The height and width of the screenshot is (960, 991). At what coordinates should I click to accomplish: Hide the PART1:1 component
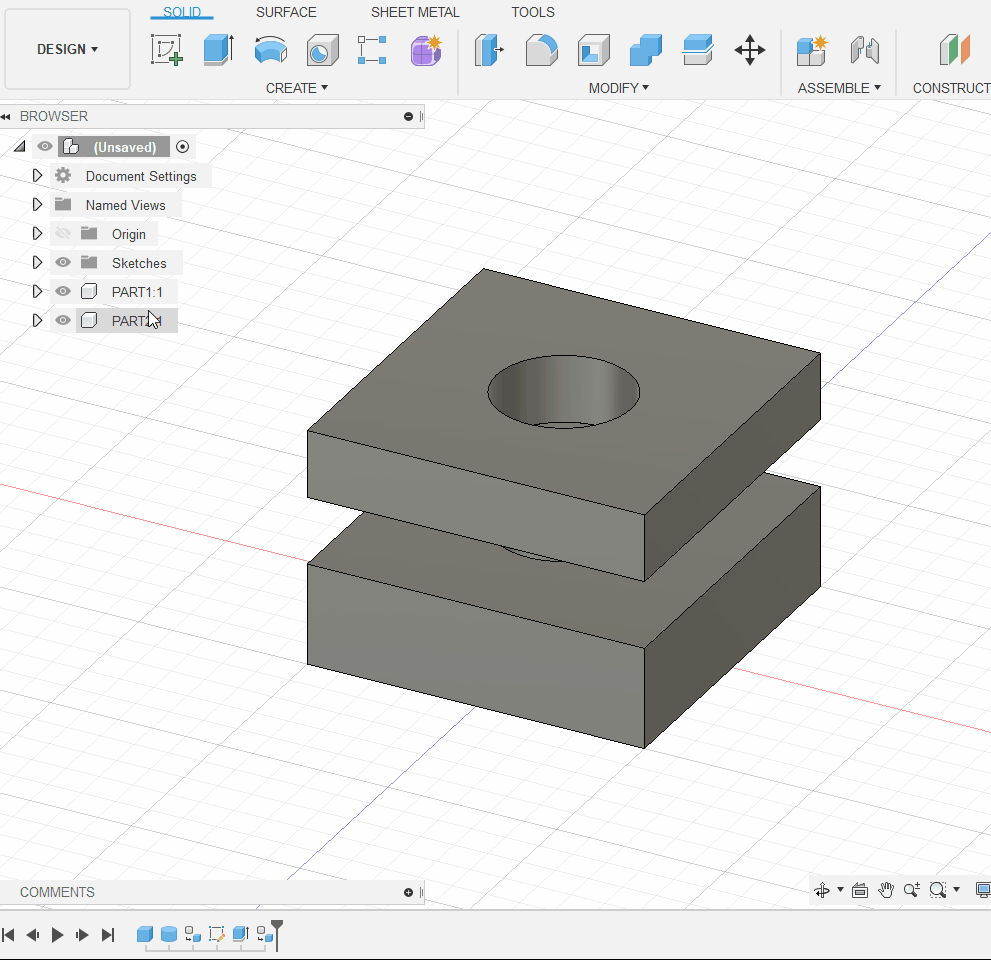pyautogui.click(x=62, y=291)
